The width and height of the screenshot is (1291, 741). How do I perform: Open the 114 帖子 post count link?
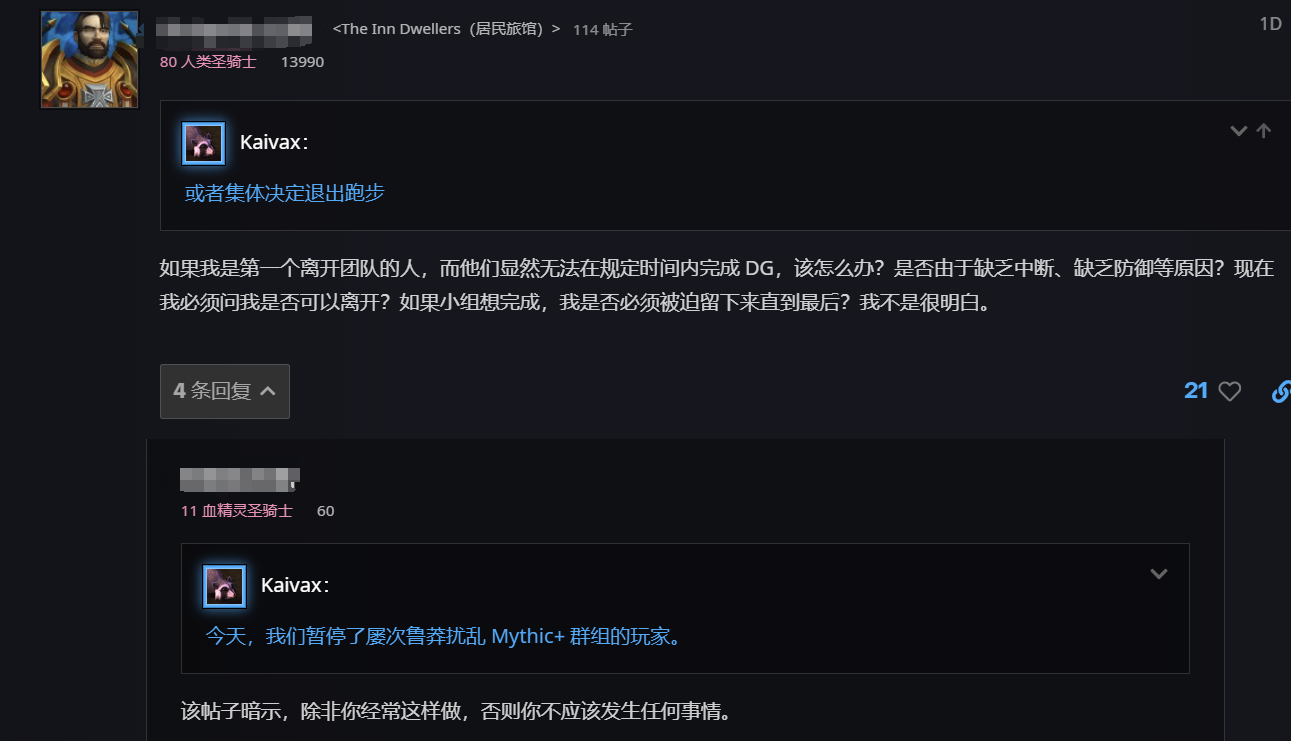[603, 30]
